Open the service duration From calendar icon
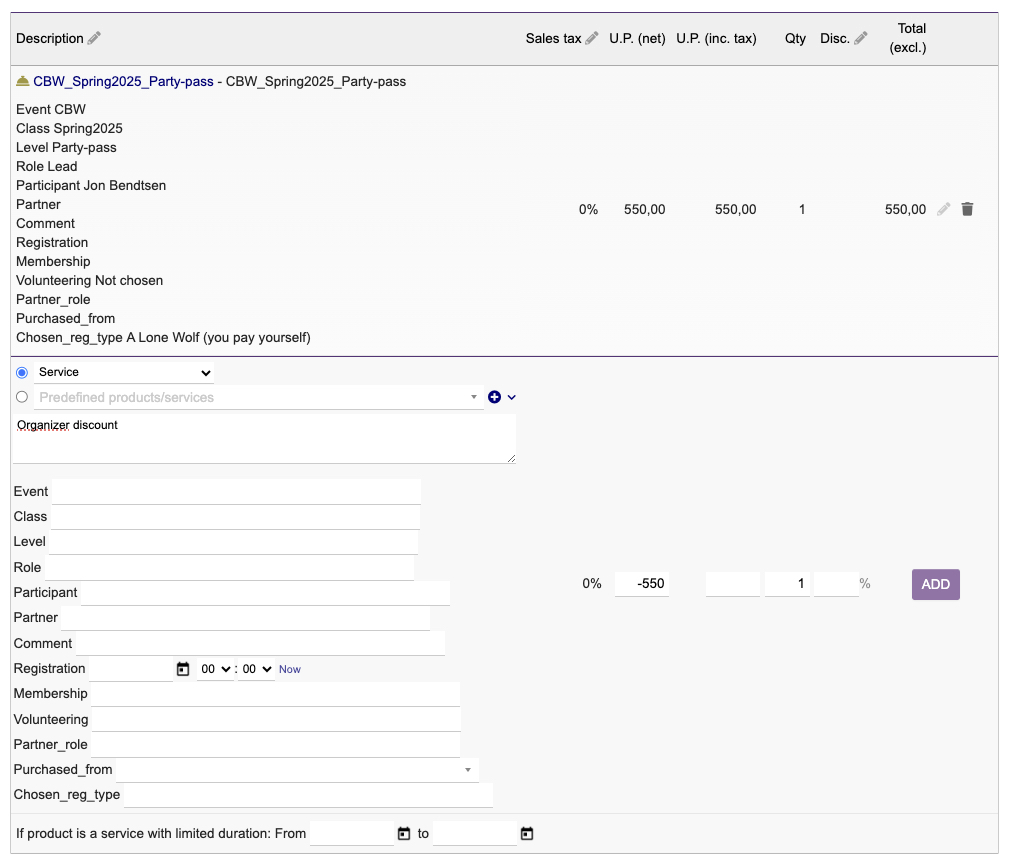Image resolution: width=1009 pixels, height=867 pixels. [404, 833]
